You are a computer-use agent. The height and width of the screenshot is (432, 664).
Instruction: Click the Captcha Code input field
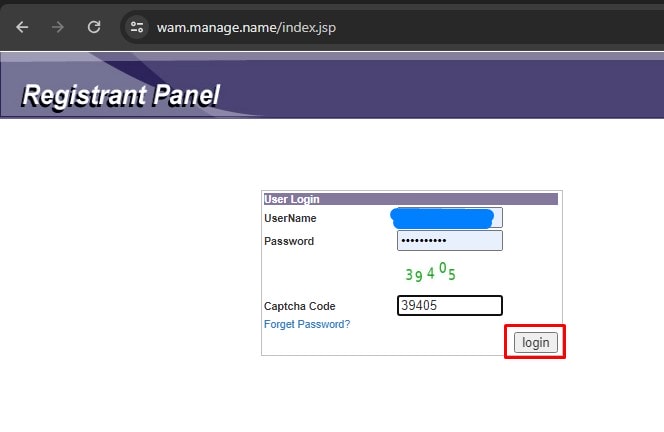click(x=450, y=305)
